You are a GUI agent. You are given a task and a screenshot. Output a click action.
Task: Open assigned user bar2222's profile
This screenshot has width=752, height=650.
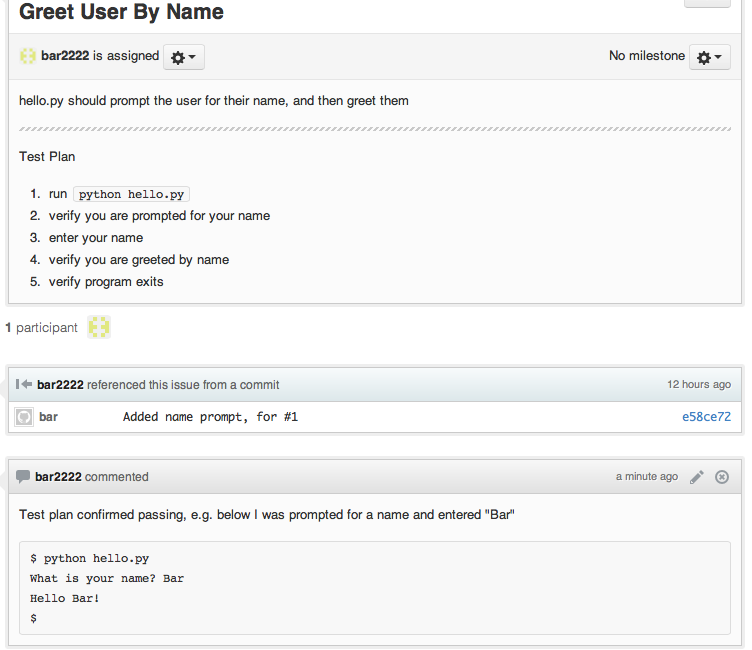(x=65, y=56)
